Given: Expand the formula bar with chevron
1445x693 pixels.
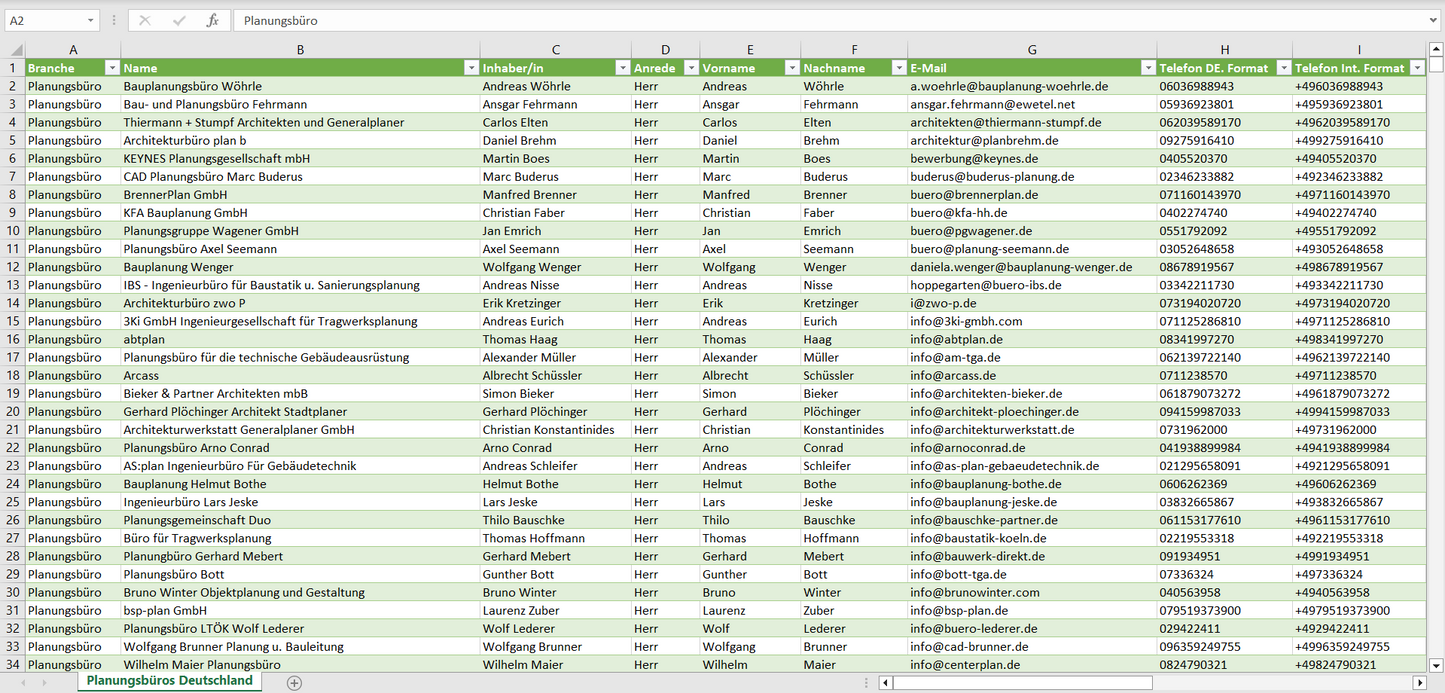Looking at the screenshot, I should click(x=1434, y=20).
